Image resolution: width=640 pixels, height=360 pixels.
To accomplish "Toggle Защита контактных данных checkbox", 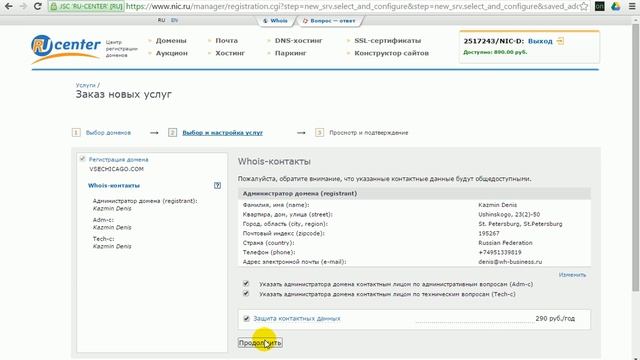I will [246, 318].
